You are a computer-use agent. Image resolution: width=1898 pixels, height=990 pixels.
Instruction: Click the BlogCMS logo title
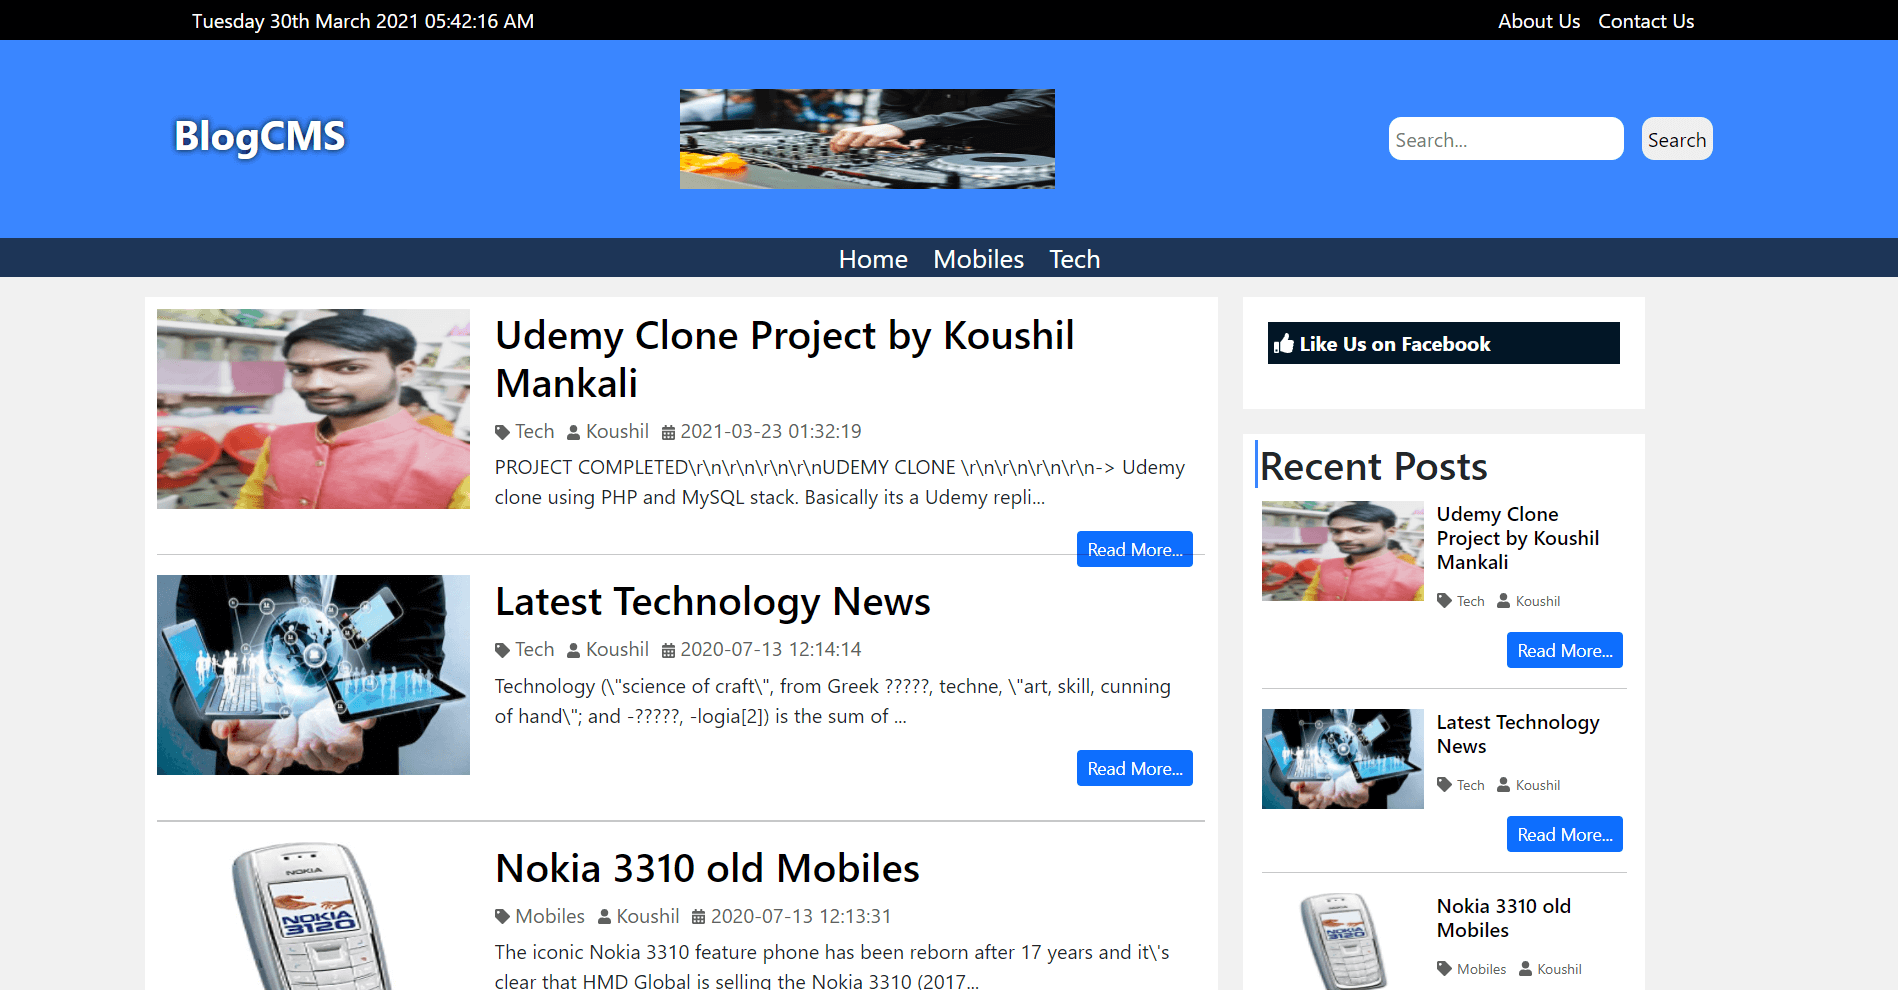[x=260, y=137]
